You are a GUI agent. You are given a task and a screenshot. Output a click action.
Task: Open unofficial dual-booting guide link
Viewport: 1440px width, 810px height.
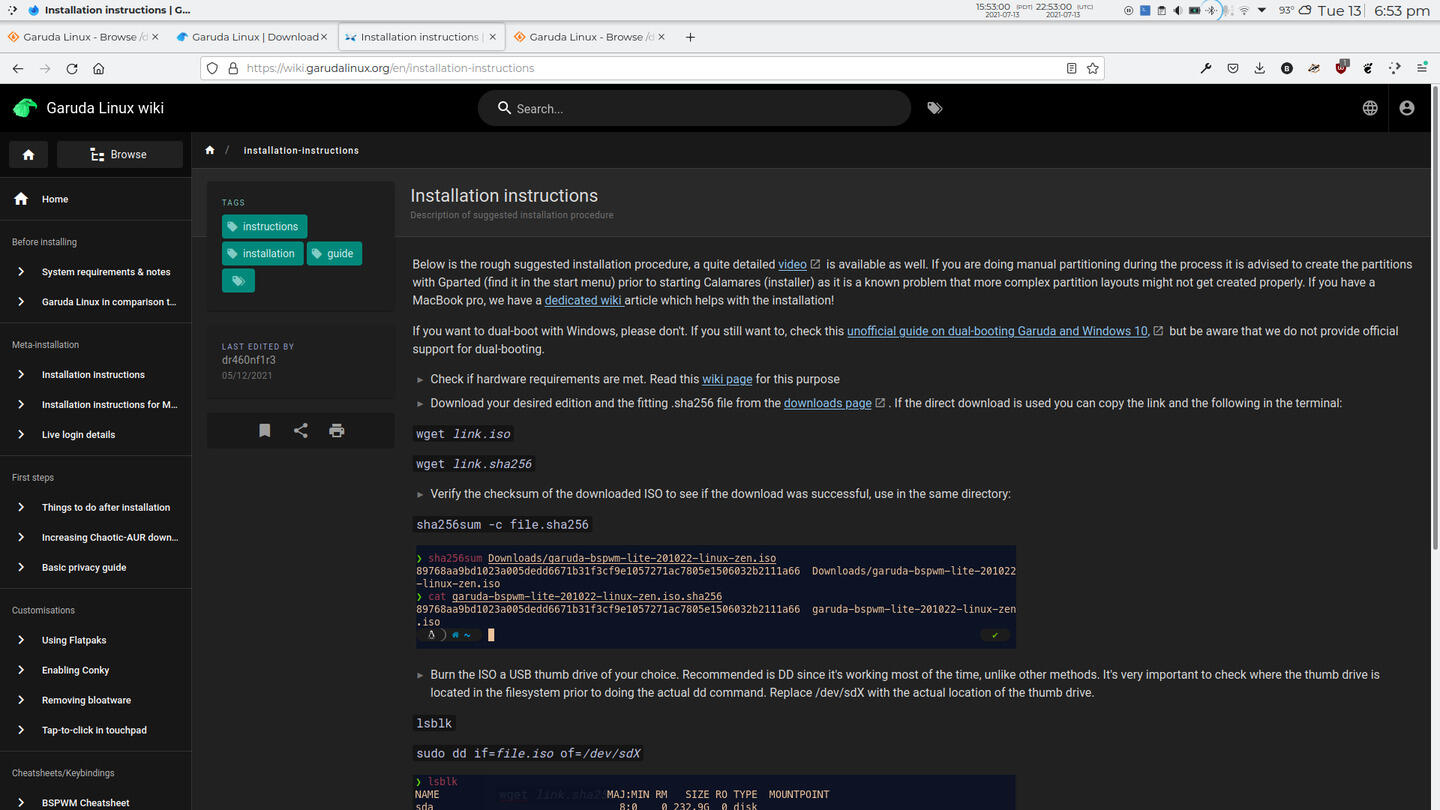pyautogui.click(x=997, y=331)
